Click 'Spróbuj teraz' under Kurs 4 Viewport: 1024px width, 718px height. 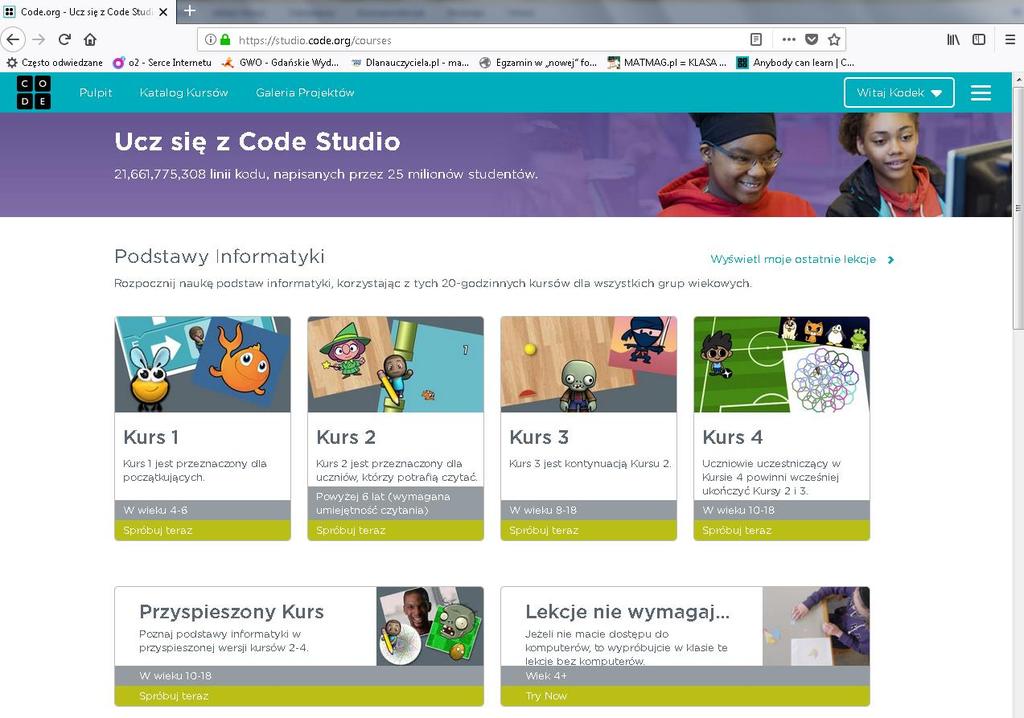pyautogui.click(x=782, y=530)
